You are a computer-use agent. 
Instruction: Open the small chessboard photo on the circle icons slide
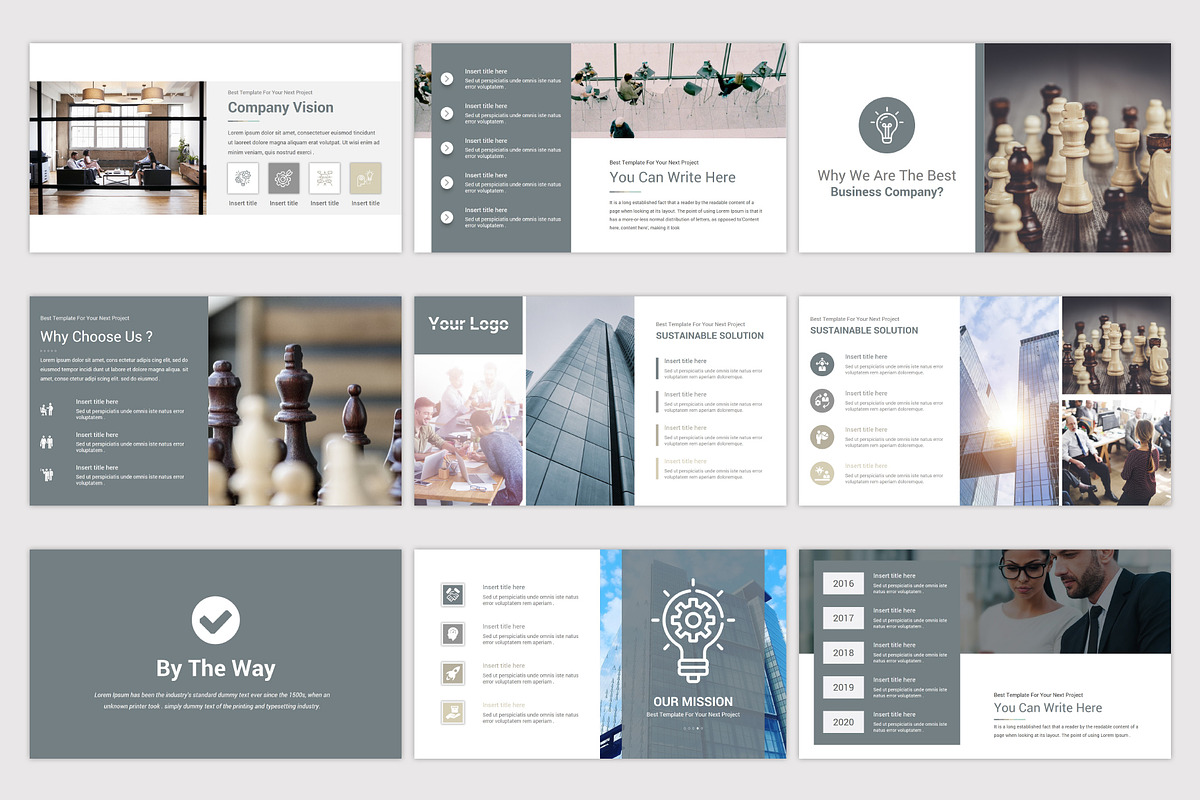[x=1117, y=345]
